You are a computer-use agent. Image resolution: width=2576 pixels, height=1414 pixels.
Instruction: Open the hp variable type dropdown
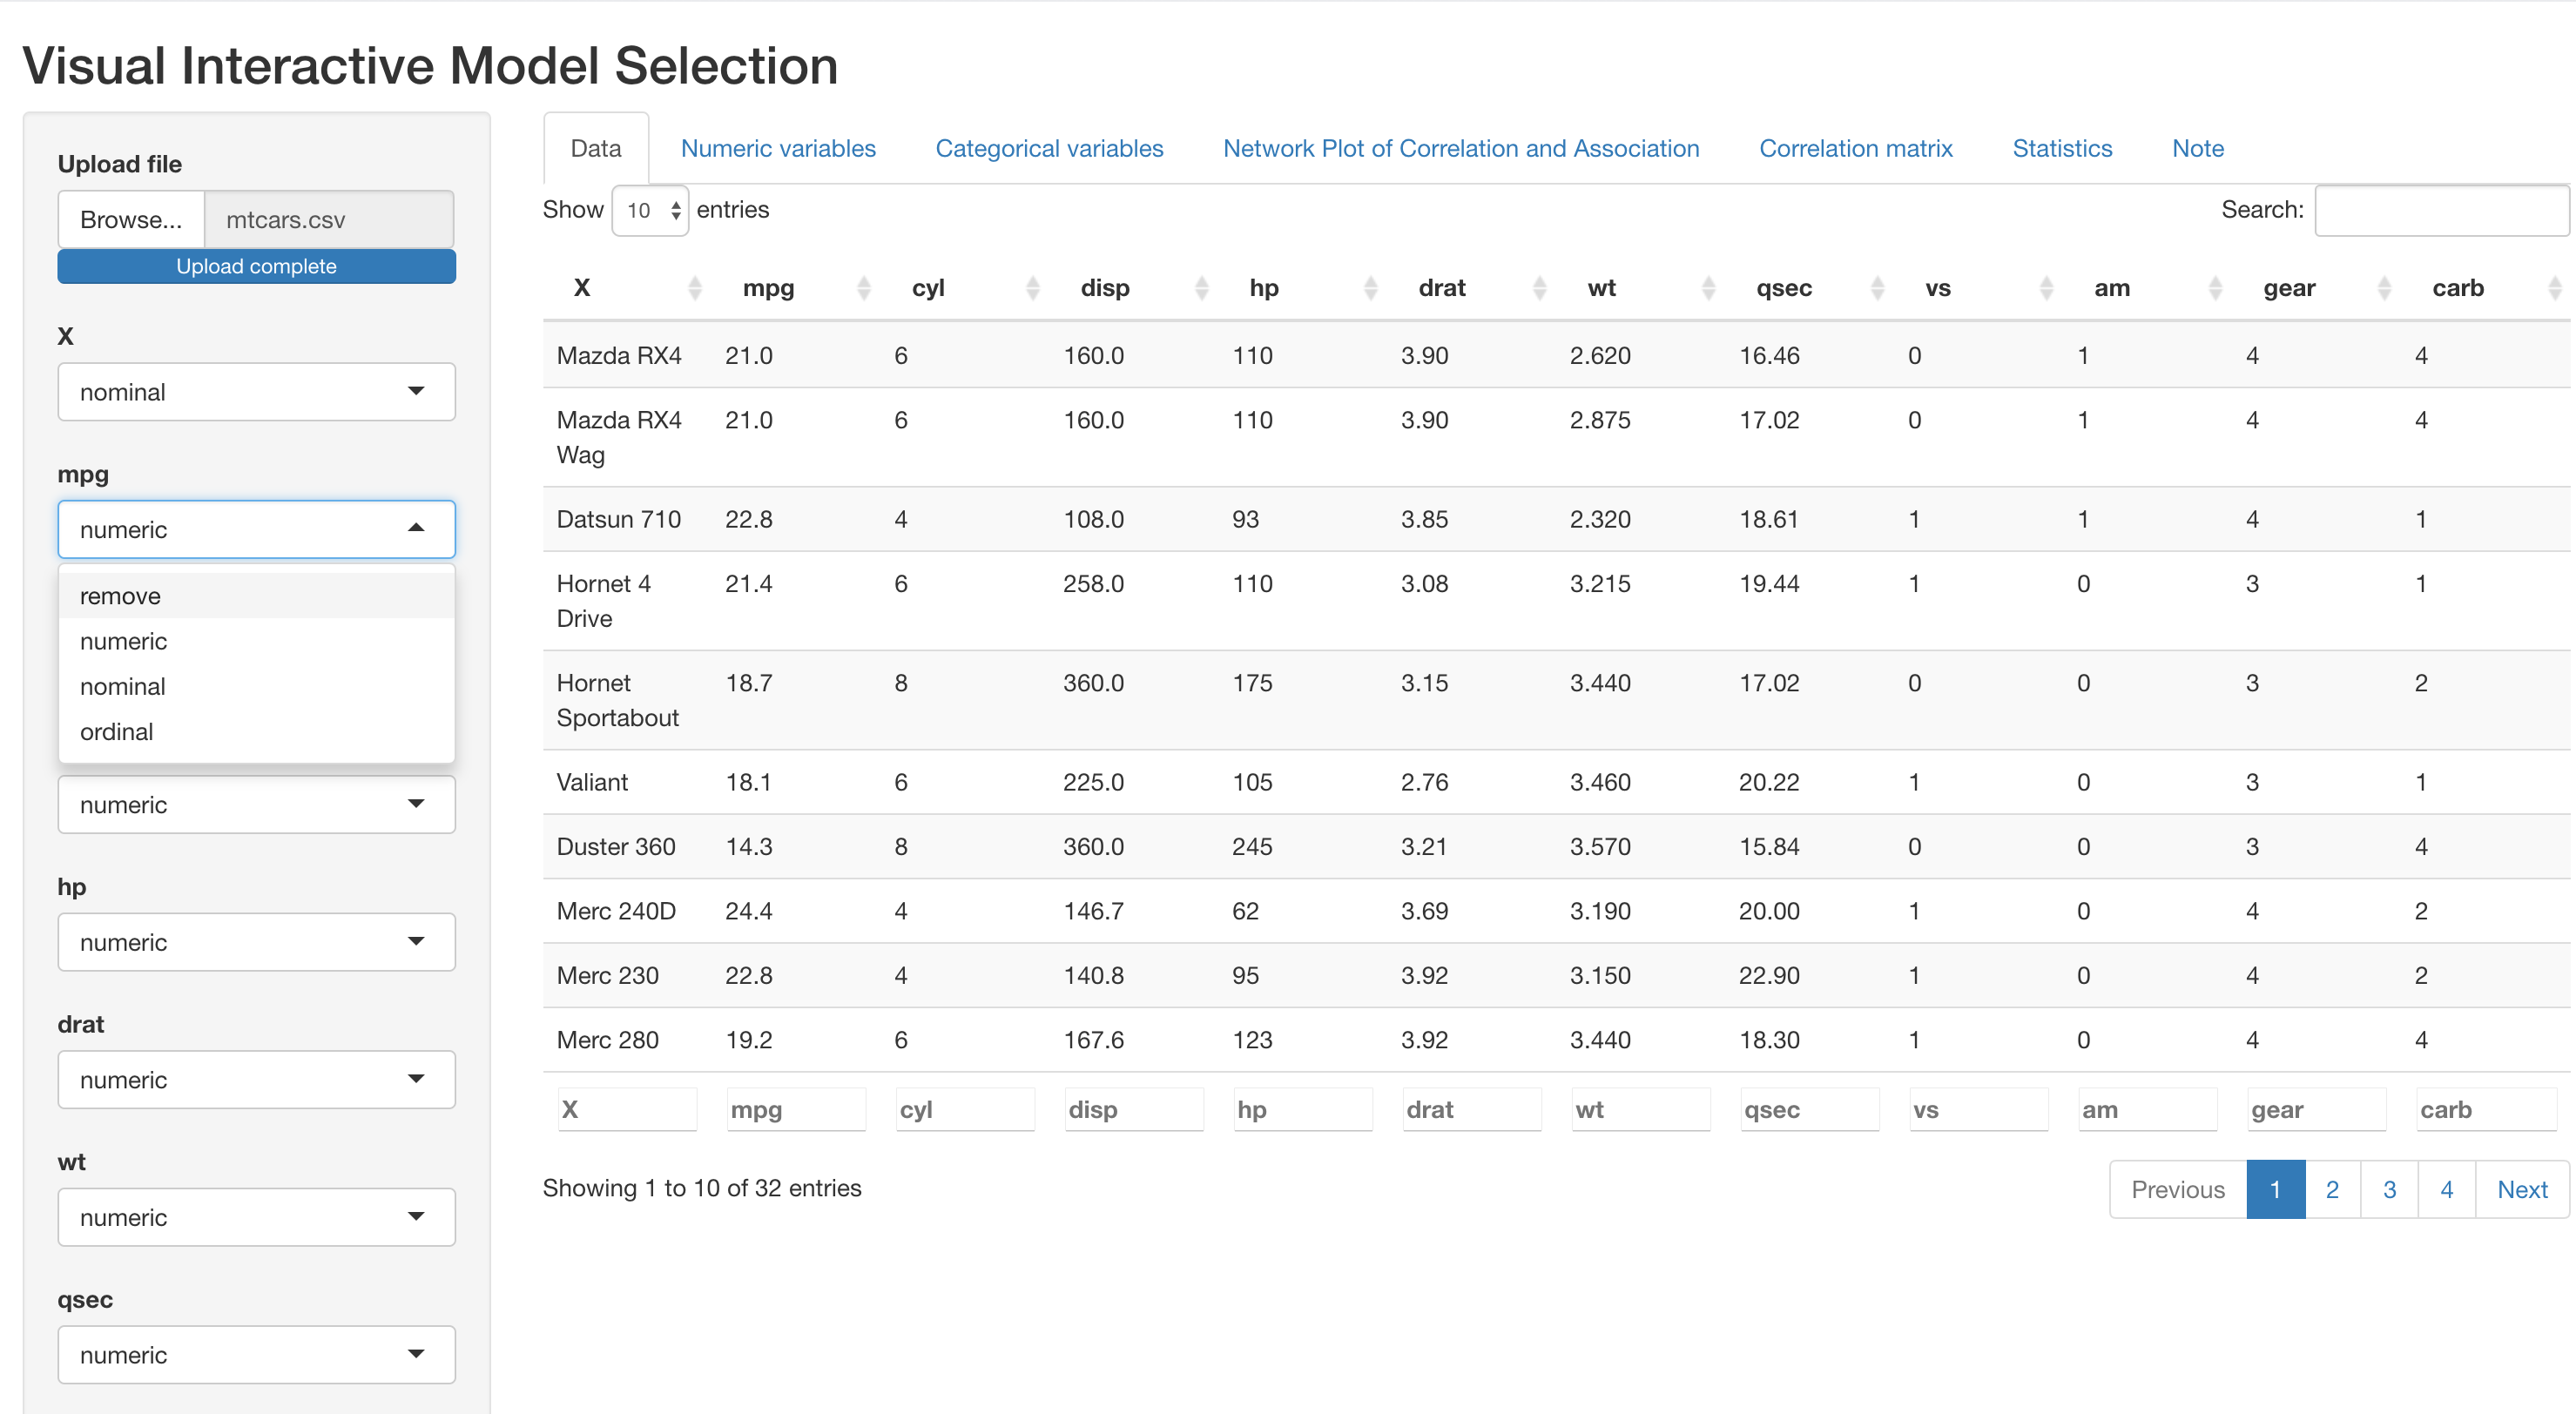[x=256, y=942]
